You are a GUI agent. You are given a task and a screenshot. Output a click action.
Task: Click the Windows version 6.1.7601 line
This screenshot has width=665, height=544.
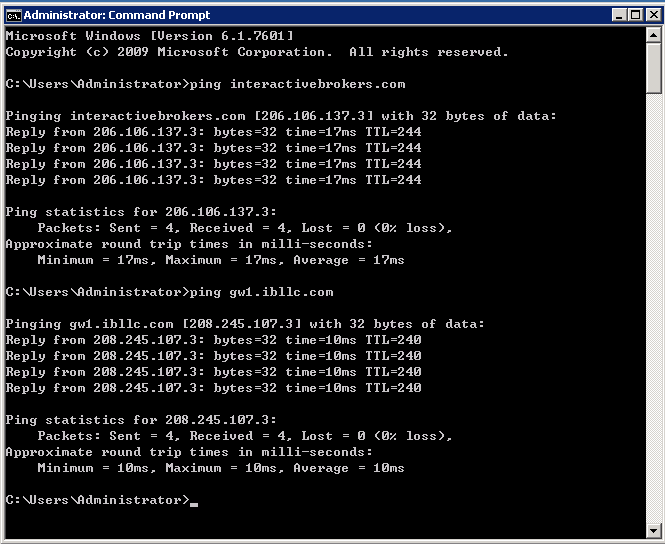[x=149, y=36]
